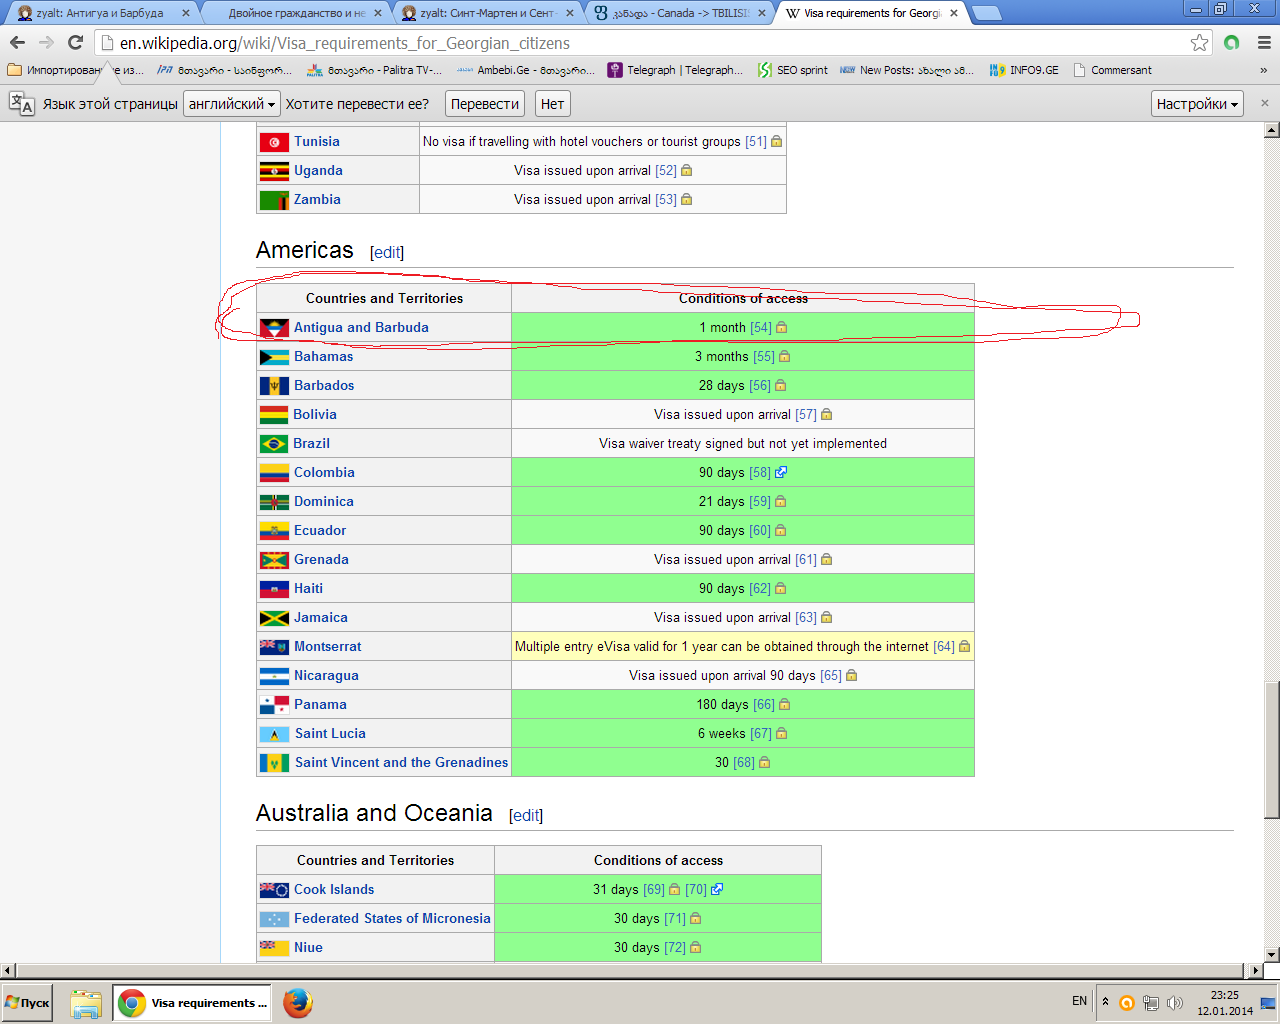Image resolution: width=1280 pixels, height=1024 pixels.
Task: Open the Telegraph bookmark
Action: [676, 70]
